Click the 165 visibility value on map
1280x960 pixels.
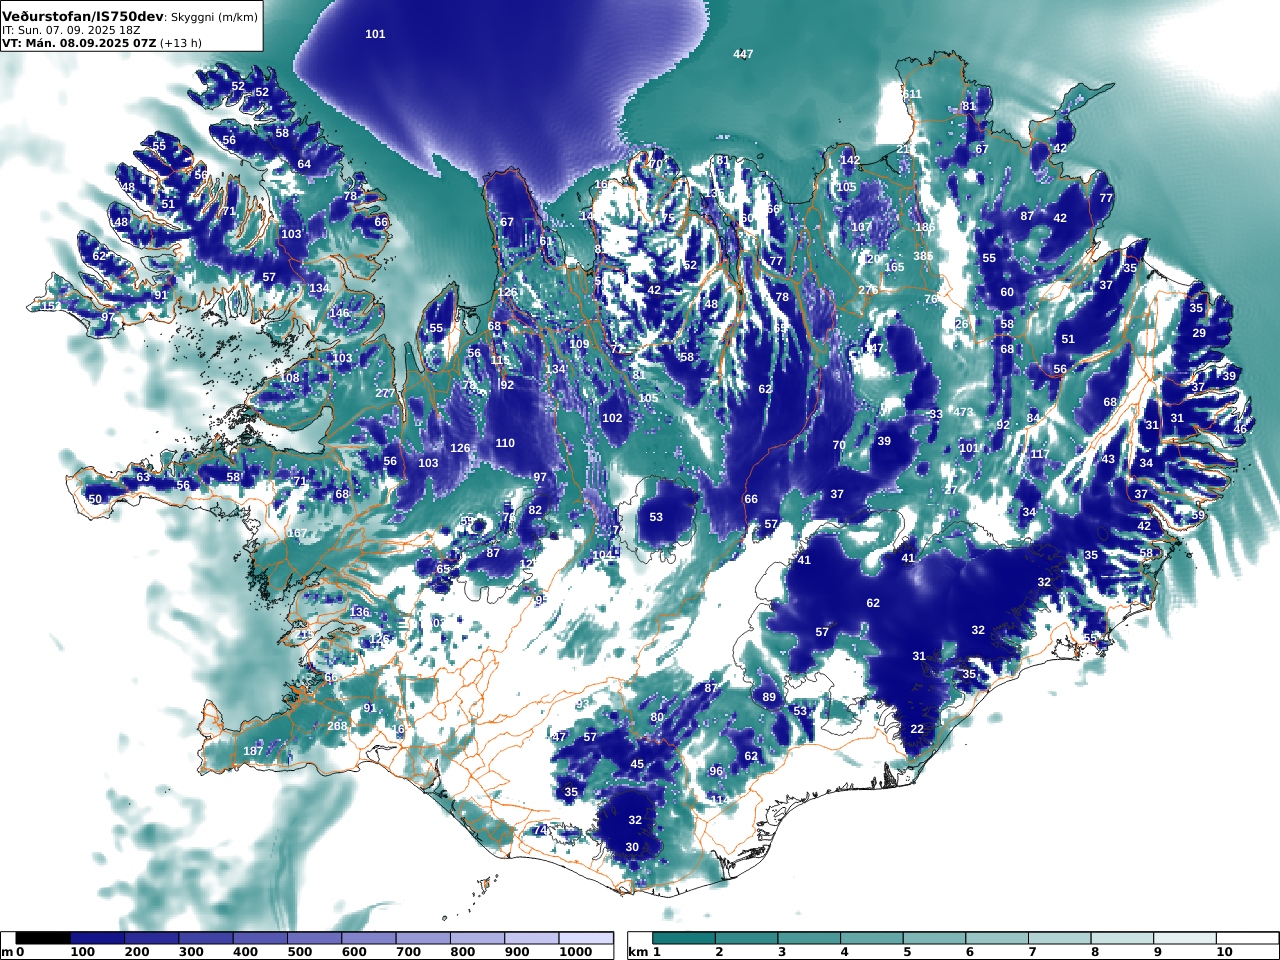tap(894, 267)
